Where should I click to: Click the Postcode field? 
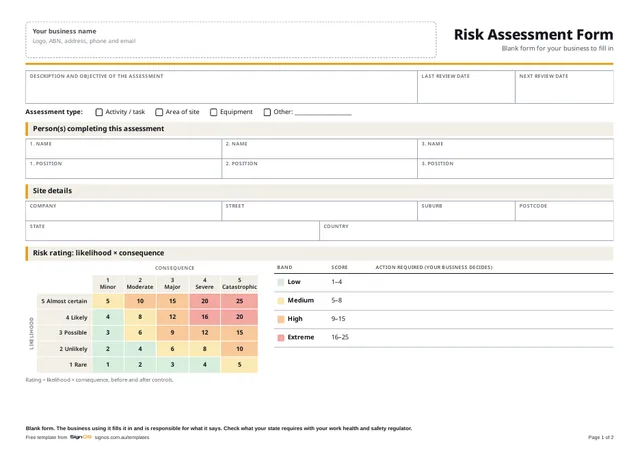(564, 211)
